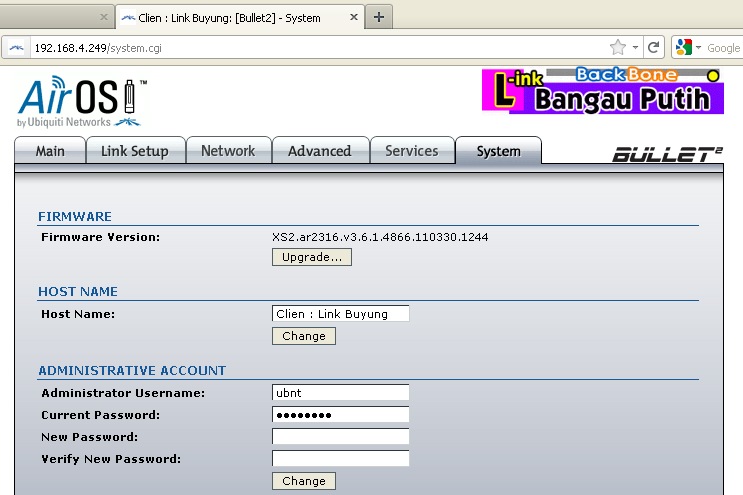Click the FIRMWARE section heading
This screenshot has width=743, height=495.
(x=75, y=216)
